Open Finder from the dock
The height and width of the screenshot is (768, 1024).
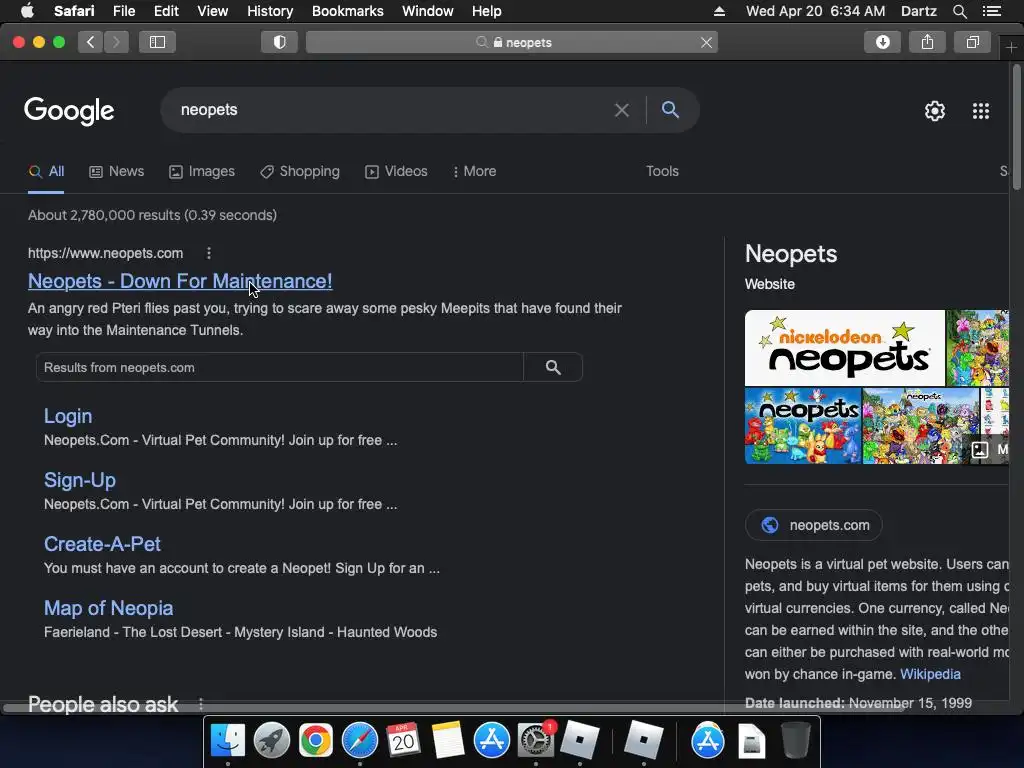coord(227,741)
